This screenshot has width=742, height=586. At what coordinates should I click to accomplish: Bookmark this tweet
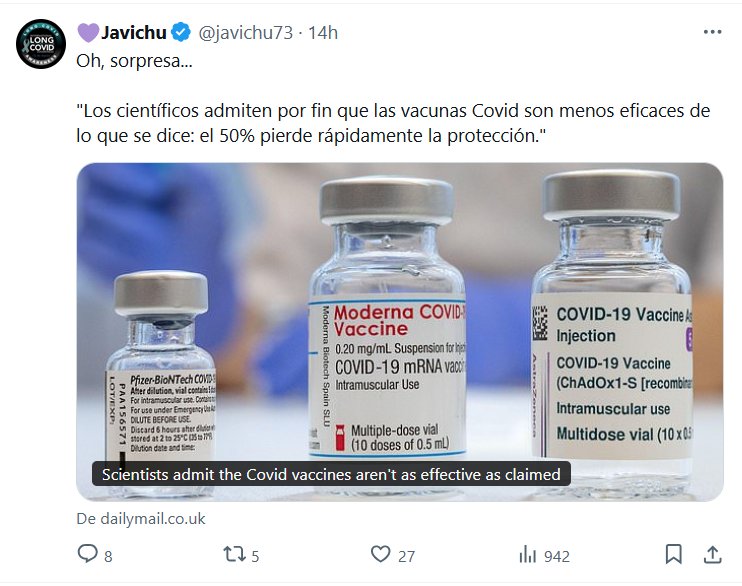pyautogui.click(x=673, y=554)
